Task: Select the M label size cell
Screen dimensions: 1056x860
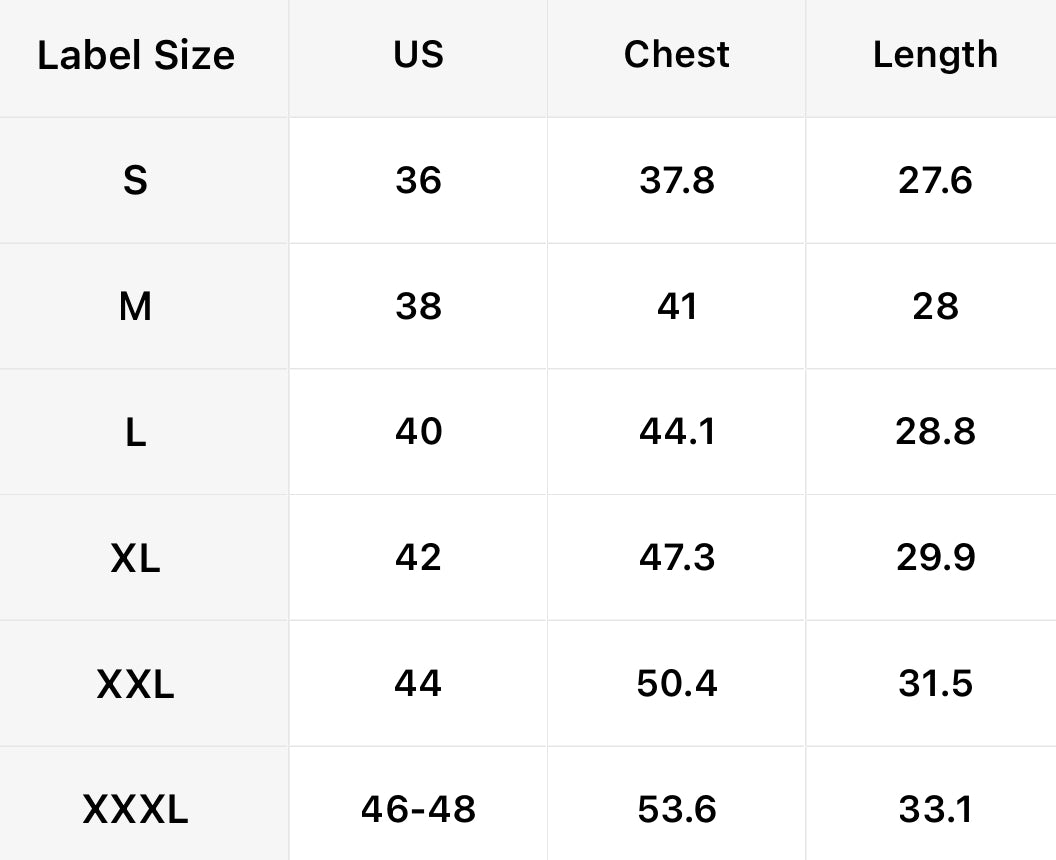Action: pyautogui.click(x=136, y=306)
